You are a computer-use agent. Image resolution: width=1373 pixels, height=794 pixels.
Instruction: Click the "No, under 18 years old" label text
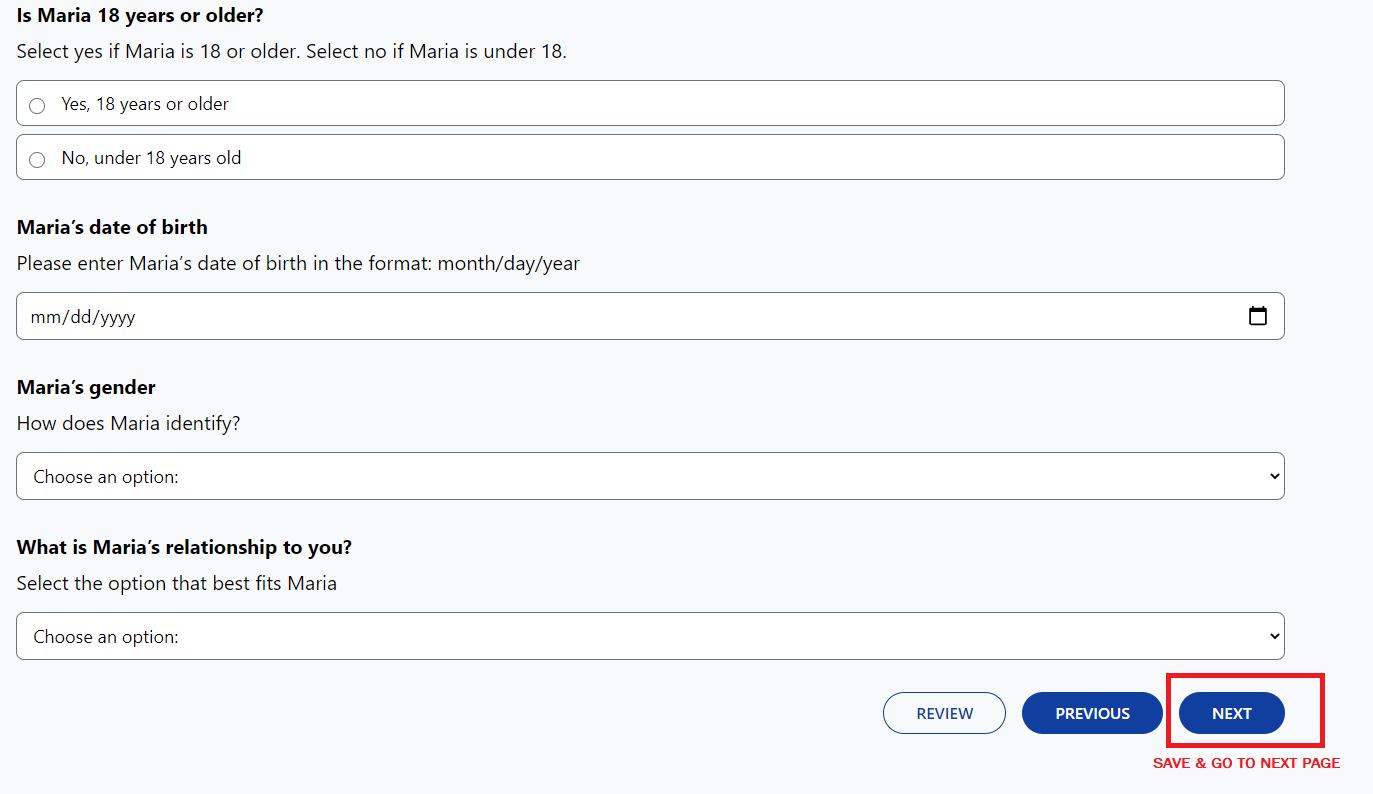151,158
